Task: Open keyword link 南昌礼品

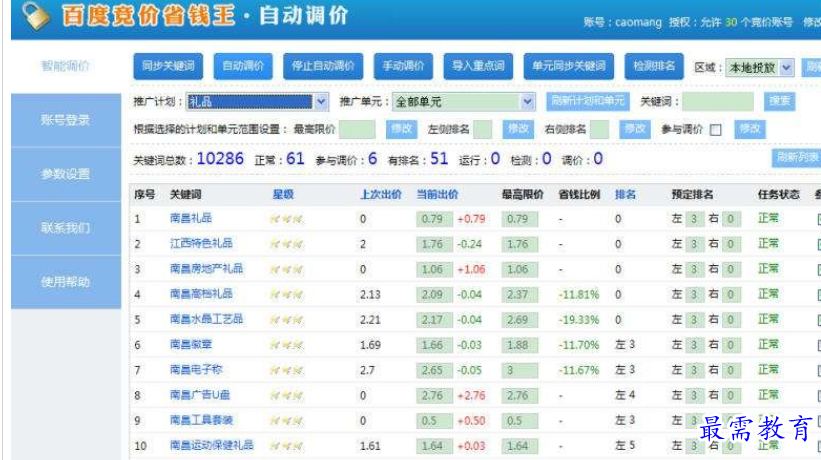Action: point(191,218)
